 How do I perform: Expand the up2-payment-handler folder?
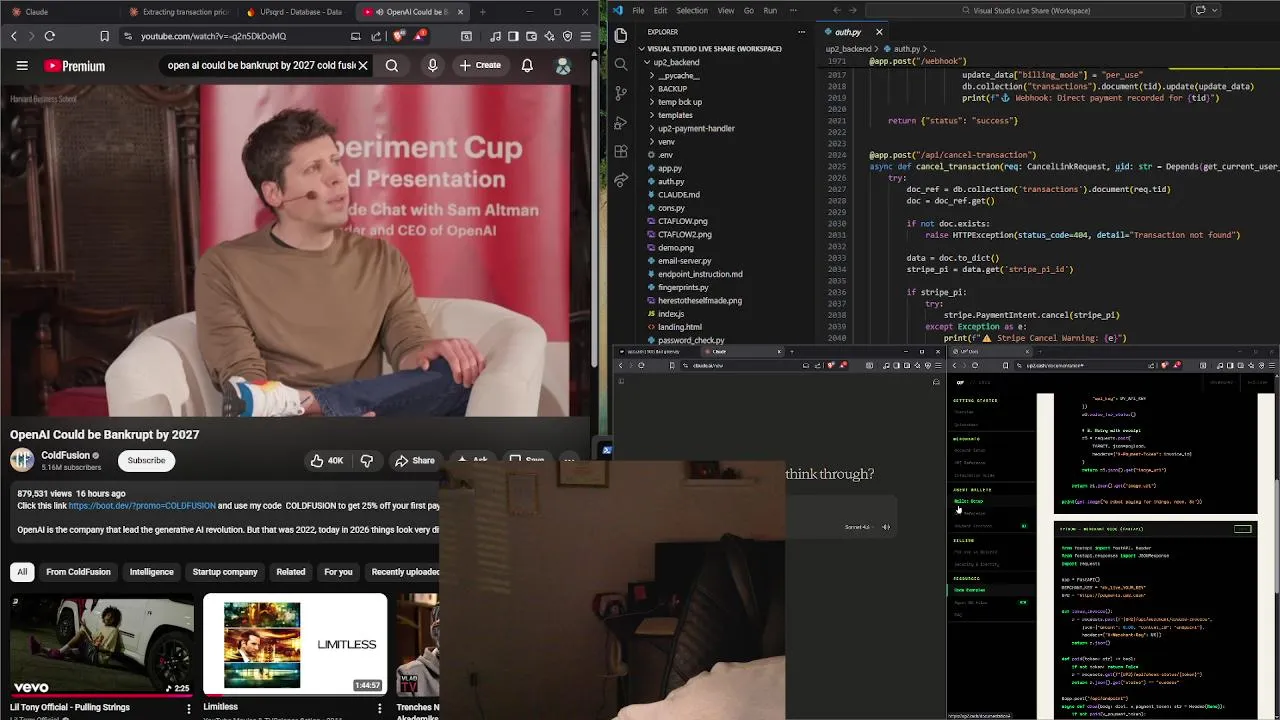tap(696, 128)
